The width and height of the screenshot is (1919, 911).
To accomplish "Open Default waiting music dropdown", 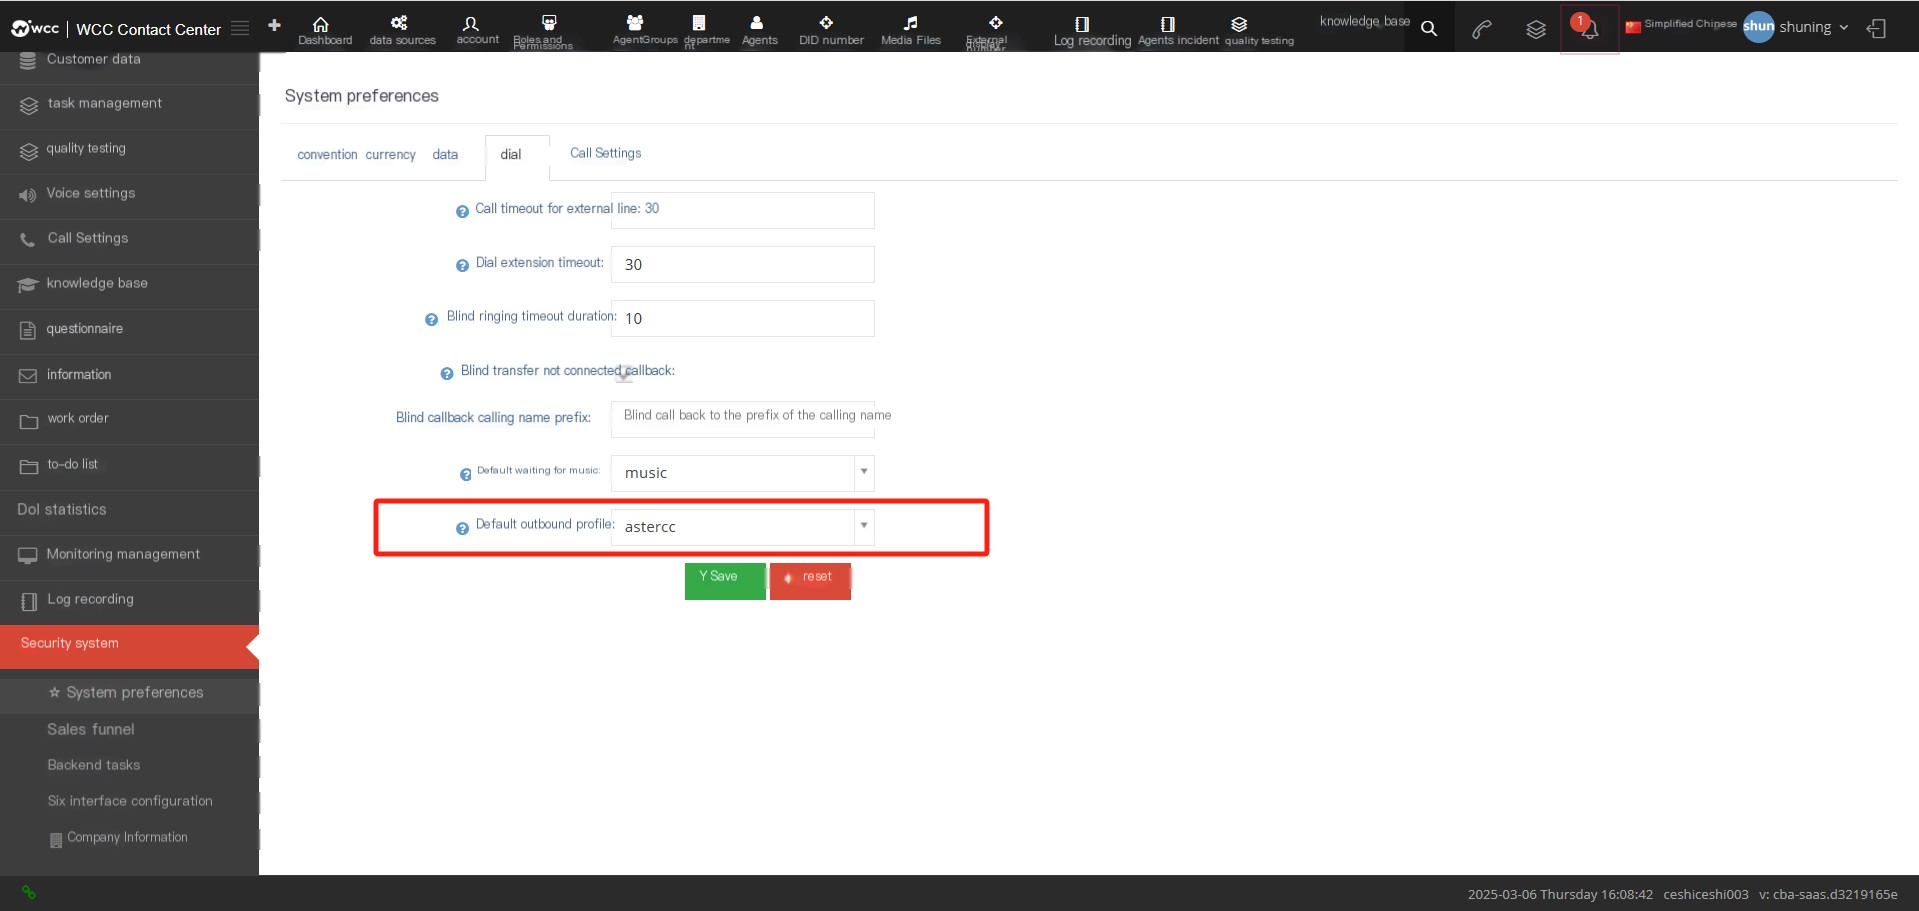I will [x=742, y=473].
